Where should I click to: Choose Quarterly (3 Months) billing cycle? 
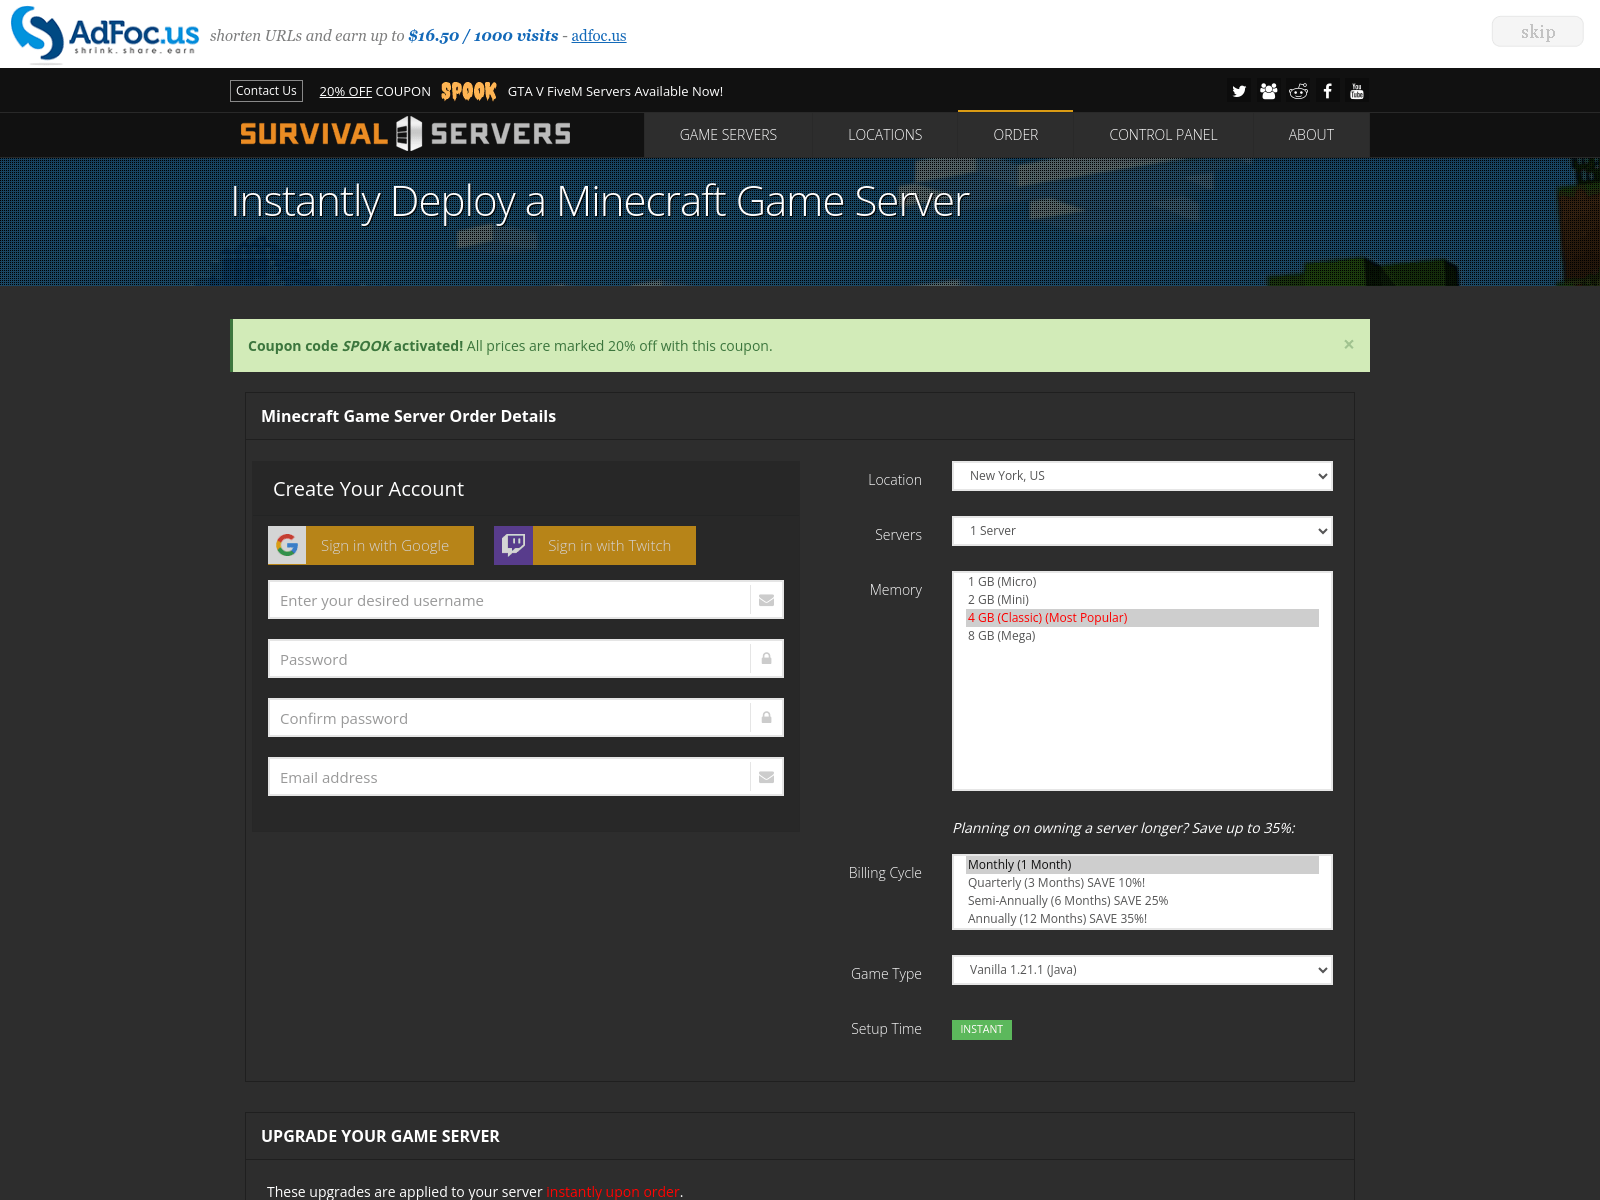[1142, 883]
